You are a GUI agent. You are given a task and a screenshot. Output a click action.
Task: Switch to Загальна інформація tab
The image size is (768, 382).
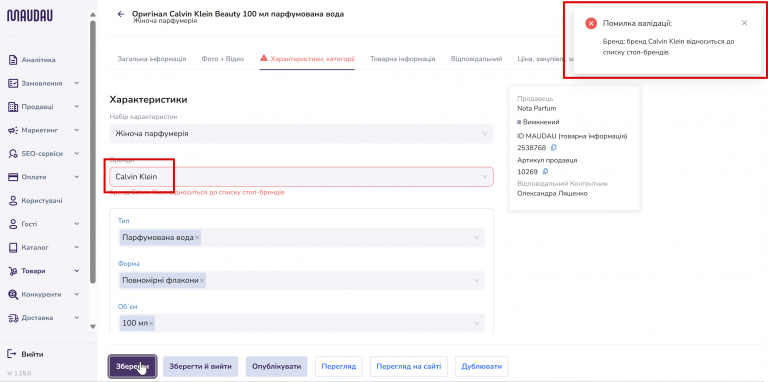click(152, 59)
